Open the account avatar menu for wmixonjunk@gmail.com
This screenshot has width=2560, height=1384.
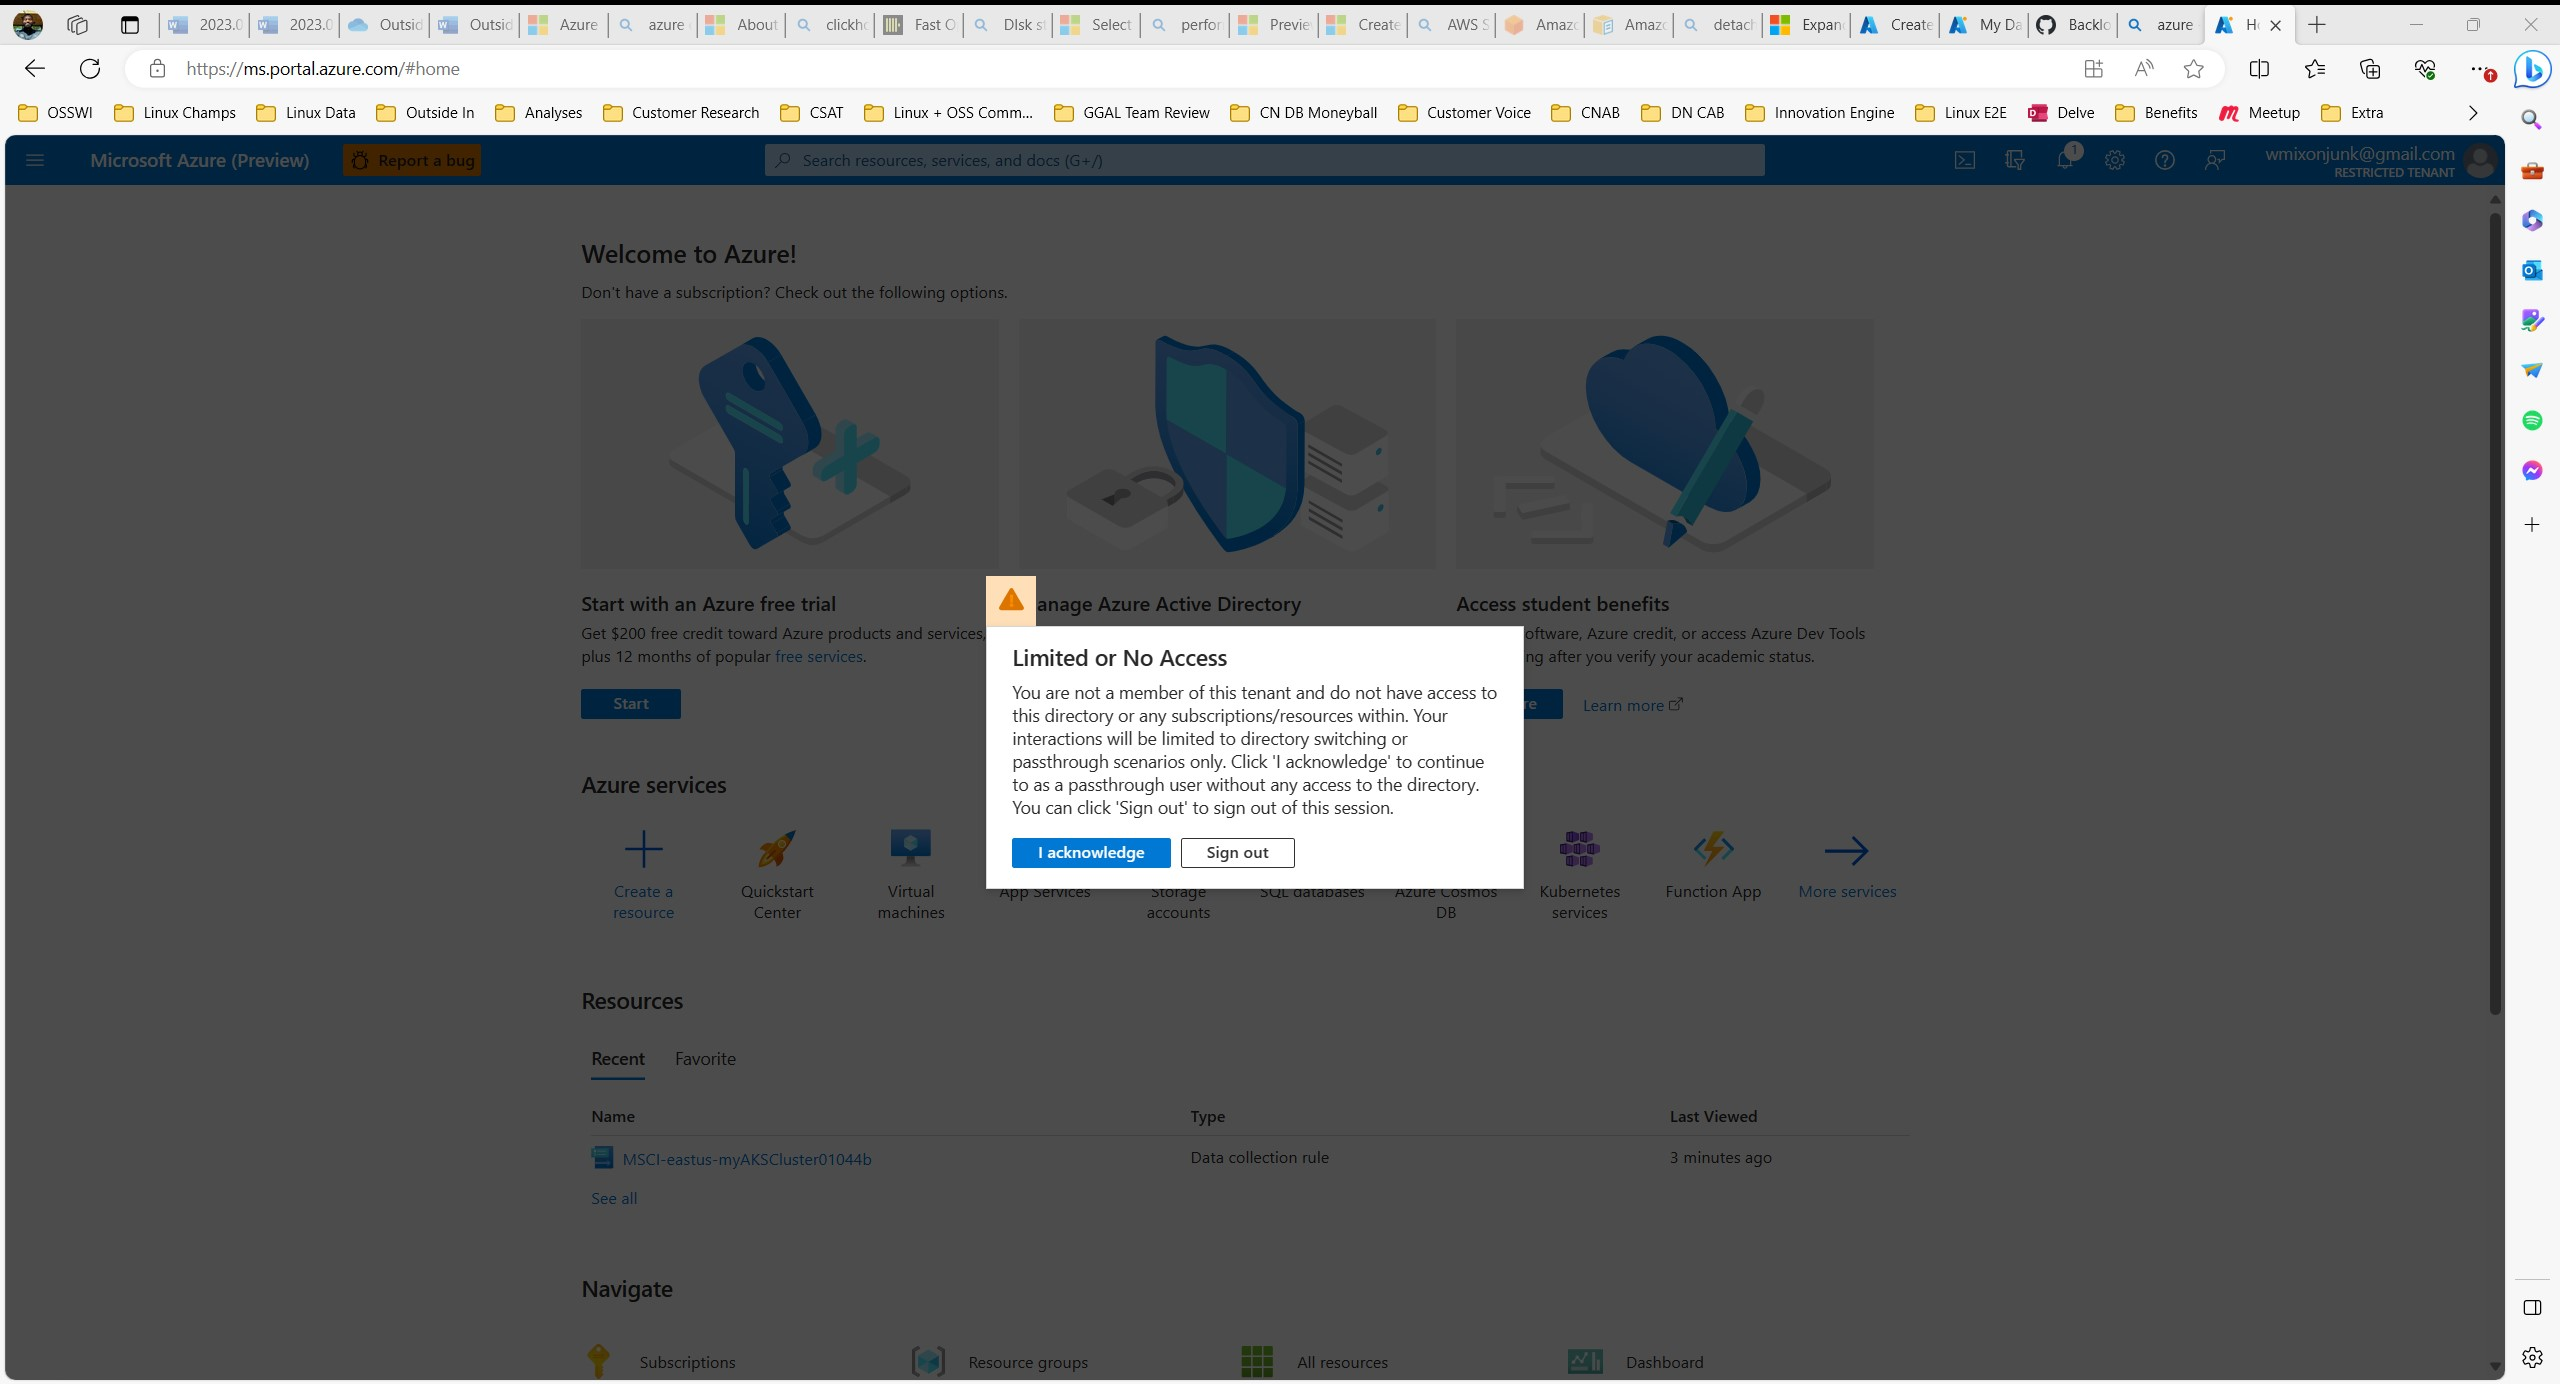pos(2481,160)
